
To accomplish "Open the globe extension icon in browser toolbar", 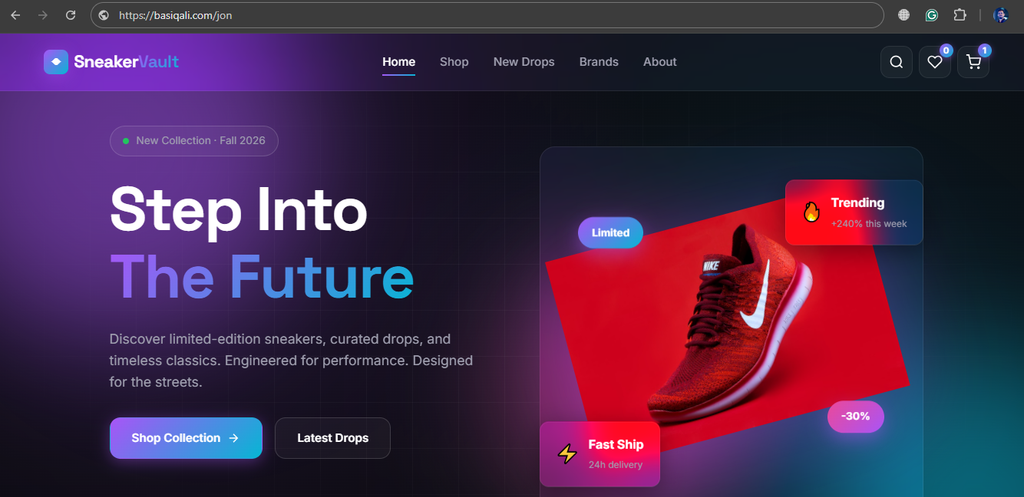I will [x=904, y=15].
